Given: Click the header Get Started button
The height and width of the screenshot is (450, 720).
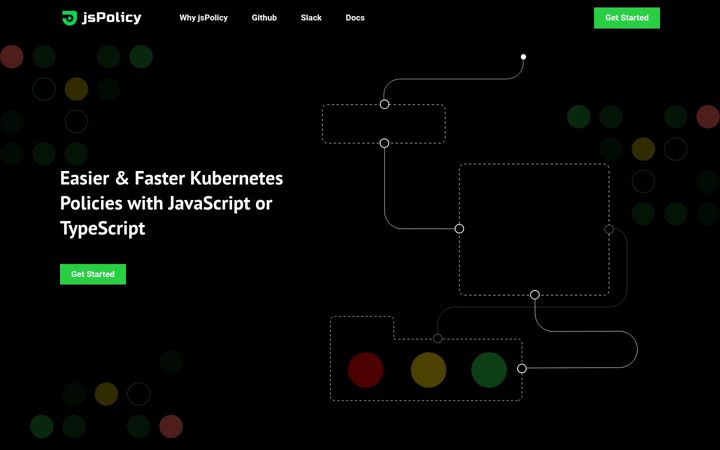Looking at the screenshot, I should coord(626,18).
